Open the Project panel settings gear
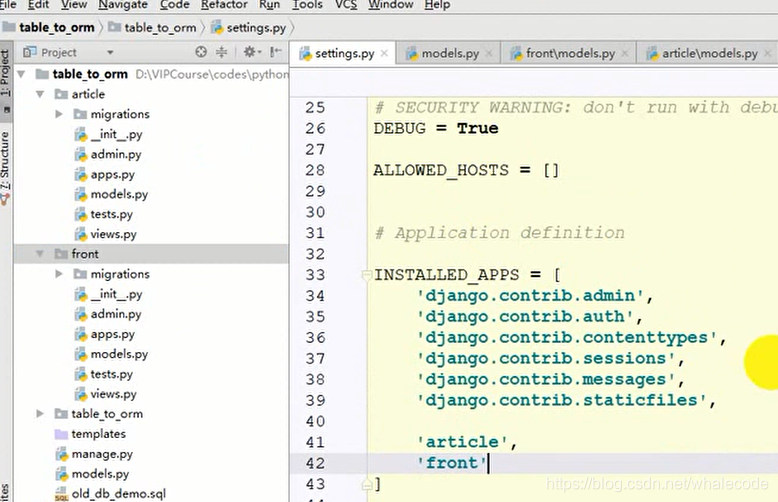Viewport: 778px width, 502px height. pos(252,52)
